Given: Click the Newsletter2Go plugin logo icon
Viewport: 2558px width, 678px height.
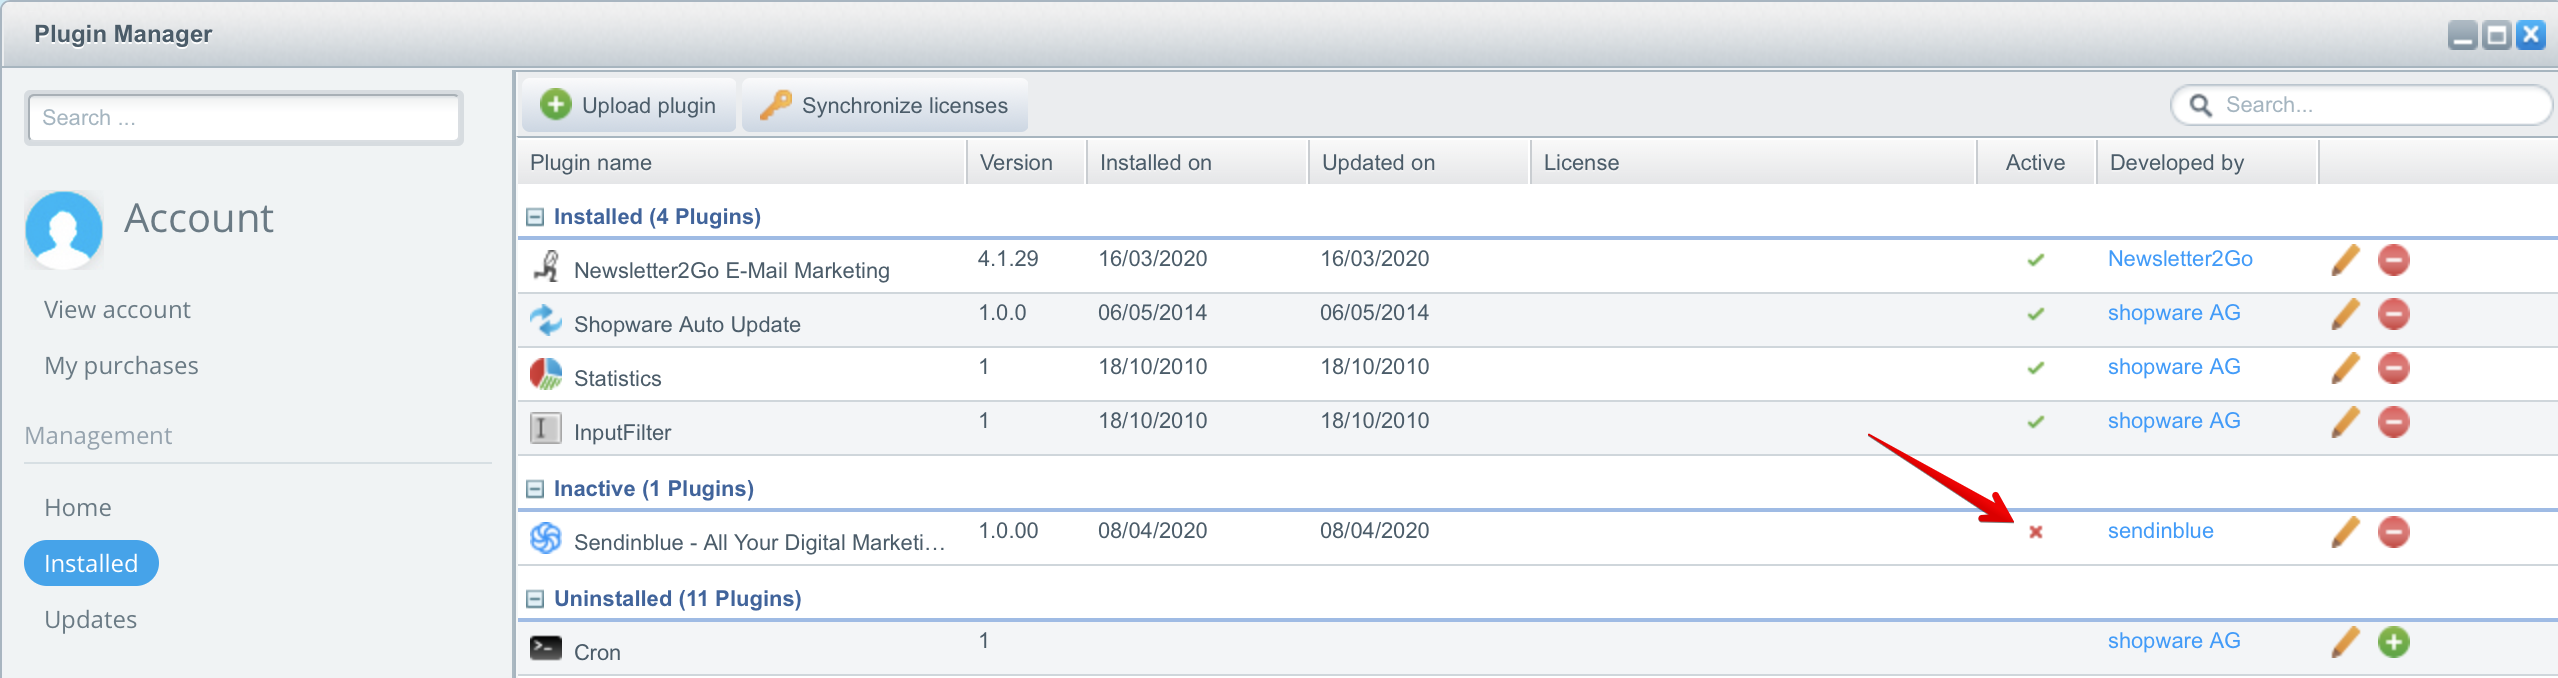Looking at the screenshot, I should click(546, 266).
